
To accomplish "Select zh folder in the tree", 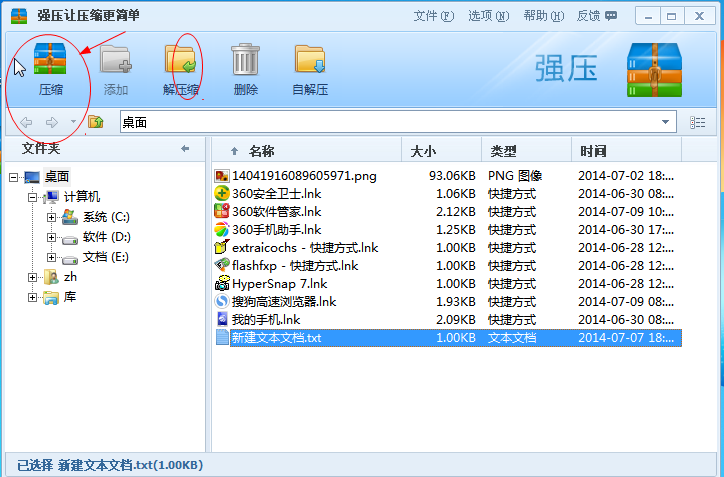I will coord(70,277).
